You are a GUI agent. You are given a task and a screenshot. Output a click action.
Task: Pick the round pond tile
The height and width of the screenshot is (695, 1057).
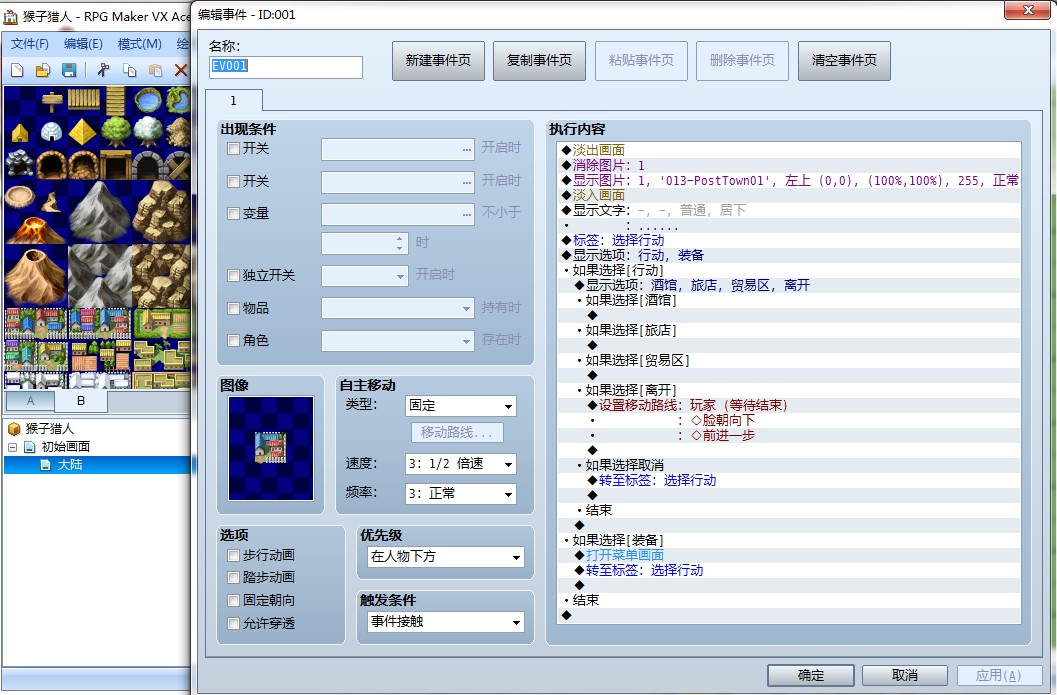147,101
